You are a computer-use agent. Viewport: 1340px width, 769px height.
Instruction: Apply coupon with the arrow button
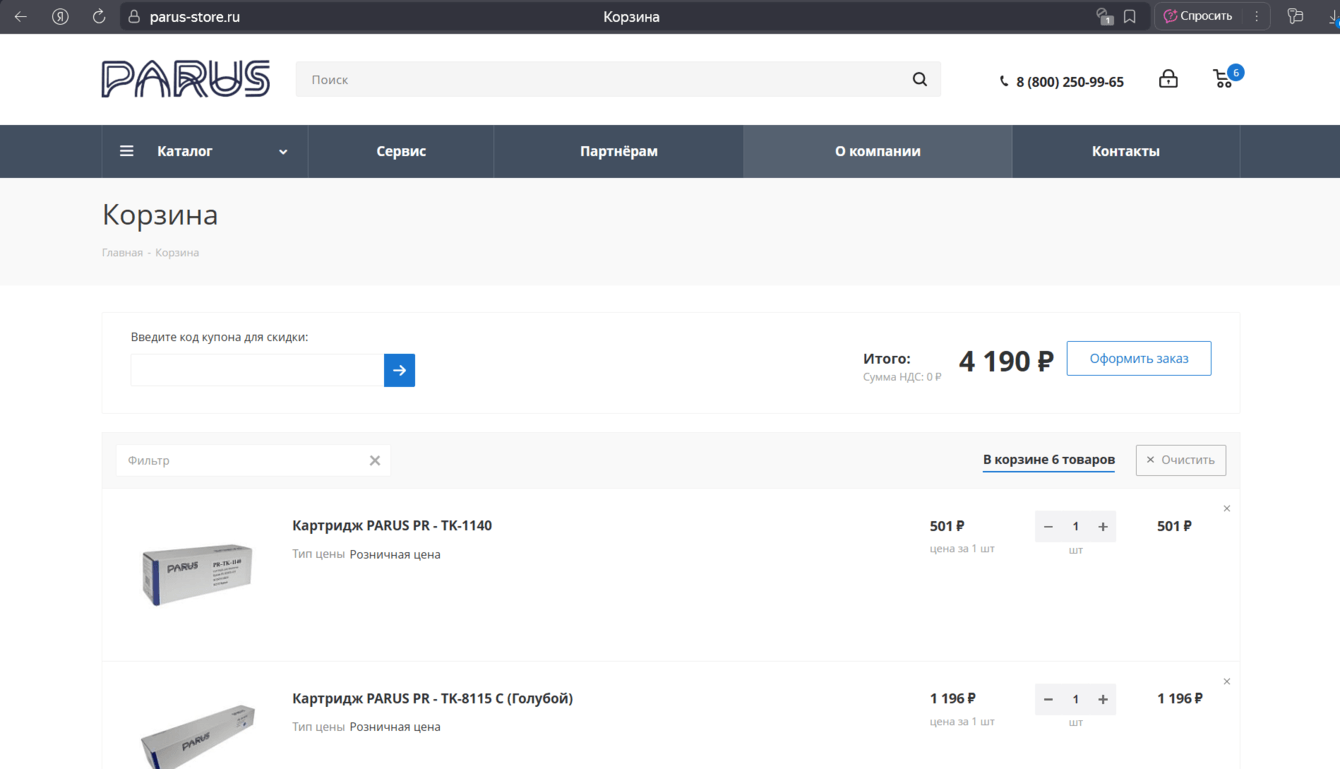tap(399, 370)
